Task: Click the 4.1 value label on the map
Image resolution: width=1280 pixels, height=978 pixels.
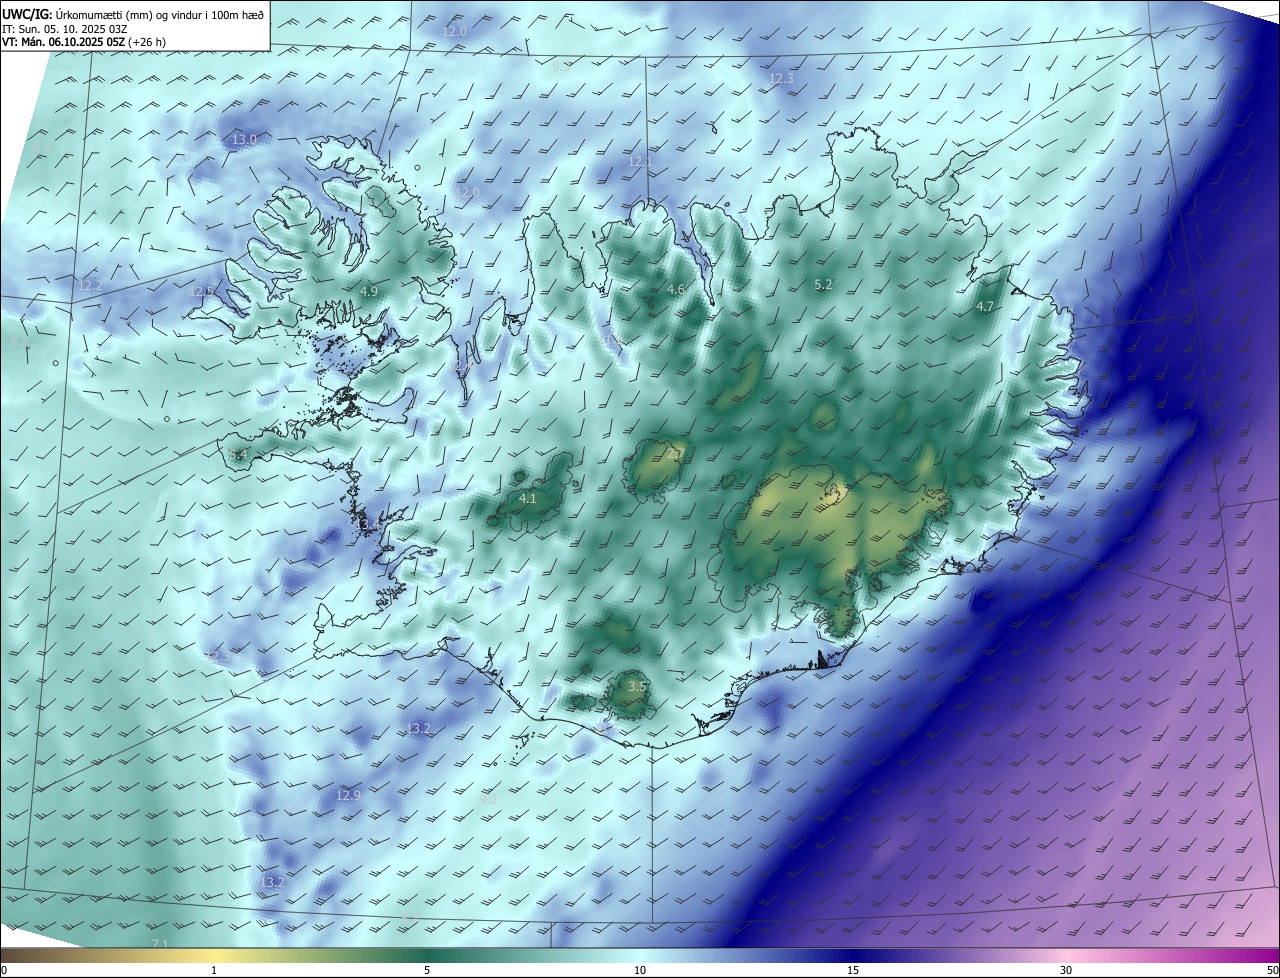Action: 528,498
